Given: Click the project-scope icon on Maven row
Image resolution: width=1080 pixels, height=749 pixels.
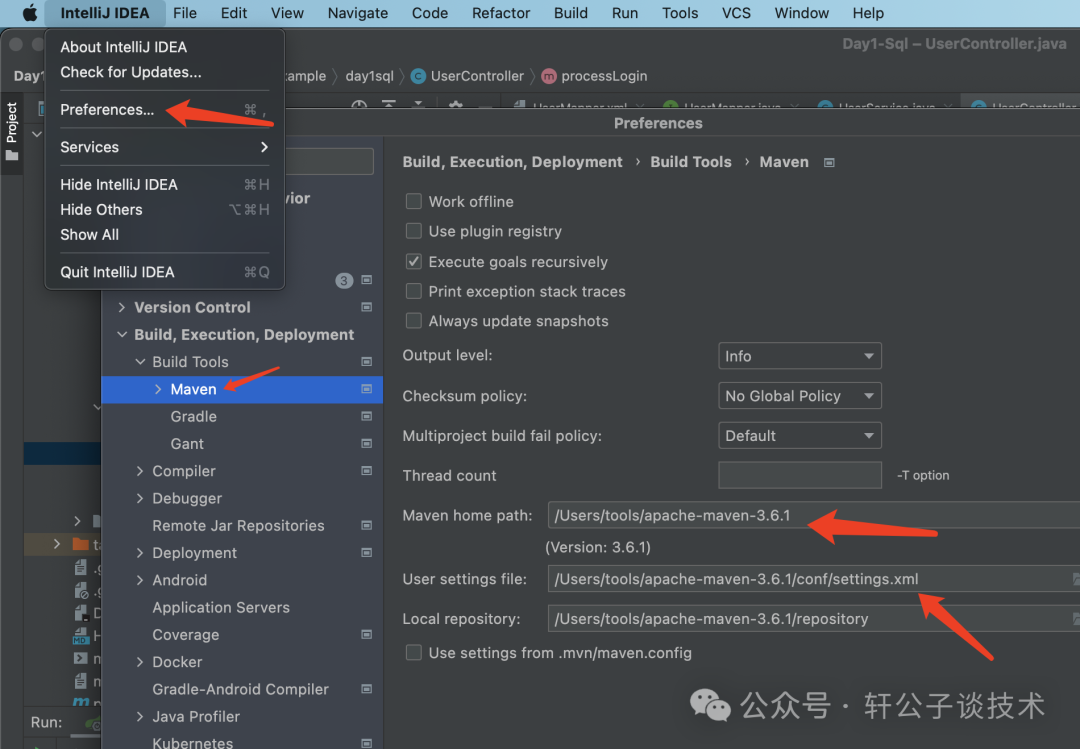Looking at the screenshot, I should [366, 389].
